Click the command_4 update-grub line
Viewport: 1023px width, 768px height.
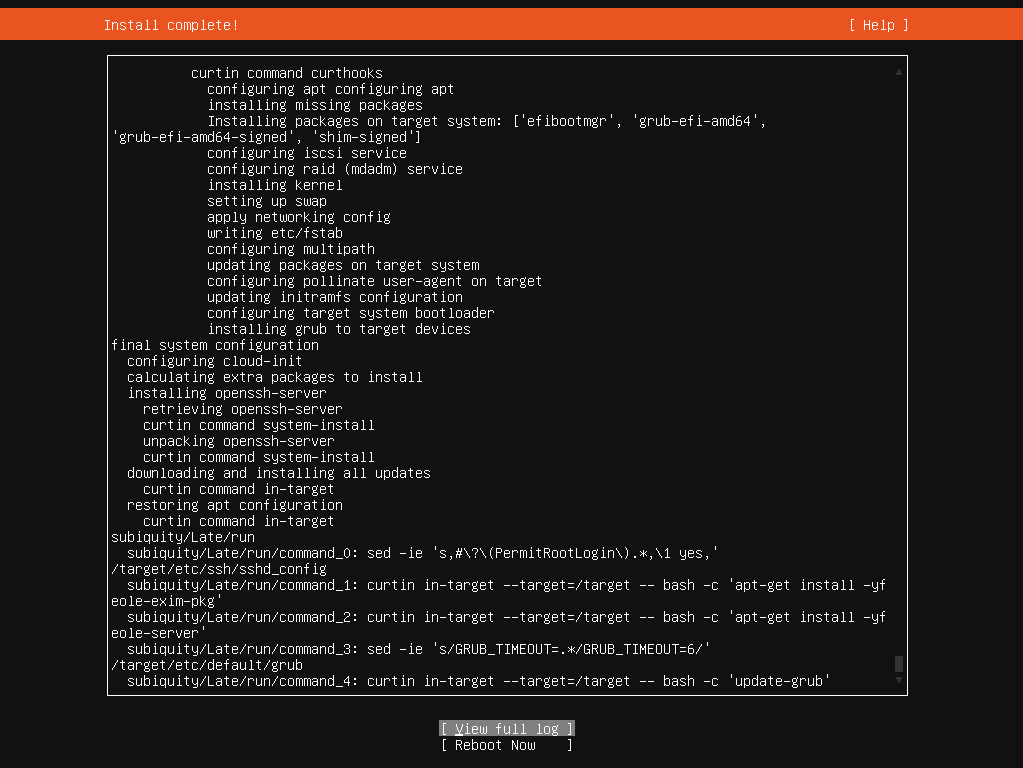click(x=479, y=681)
